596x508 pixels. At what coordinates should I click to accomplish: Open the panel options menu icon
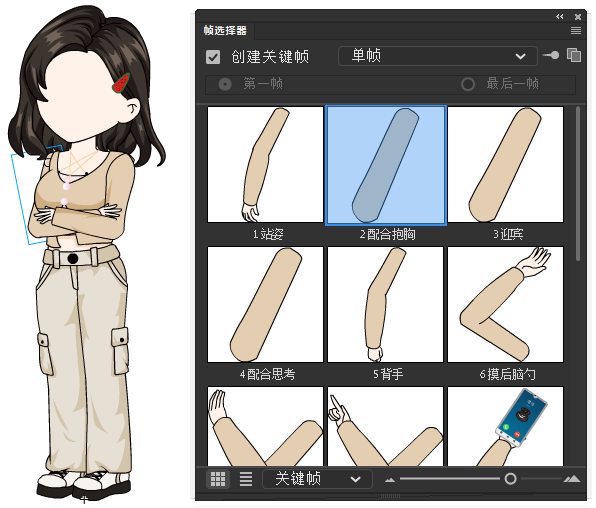[576, 30]
